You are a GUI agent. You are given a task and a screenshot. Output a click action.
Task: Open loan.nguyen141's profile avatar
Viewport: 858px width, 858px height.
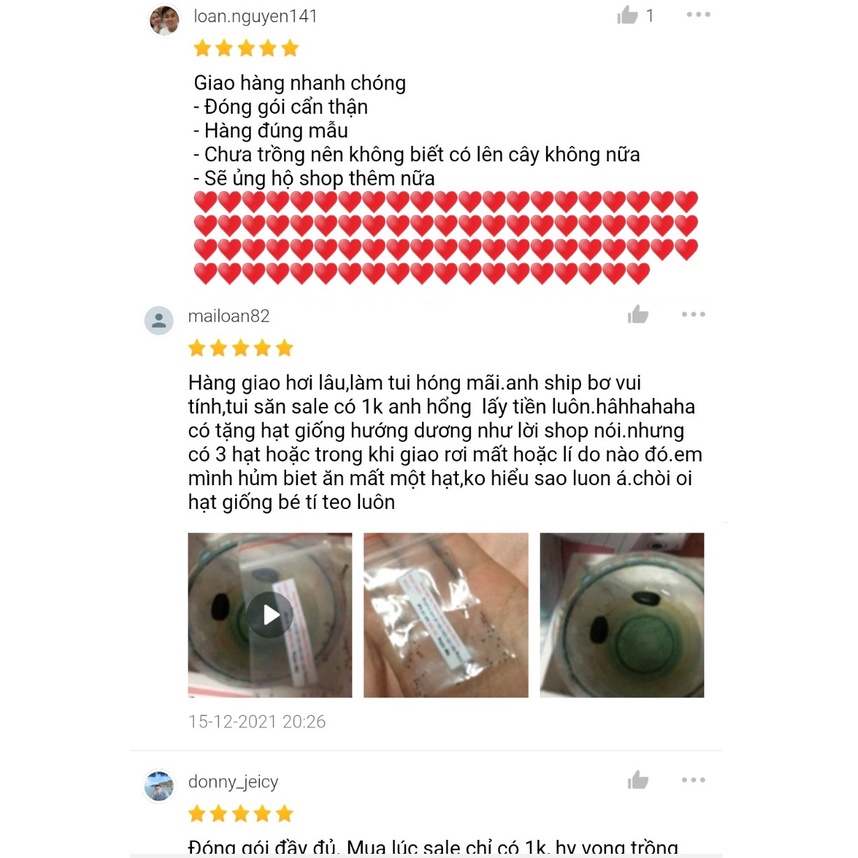[x=164, y=21]
